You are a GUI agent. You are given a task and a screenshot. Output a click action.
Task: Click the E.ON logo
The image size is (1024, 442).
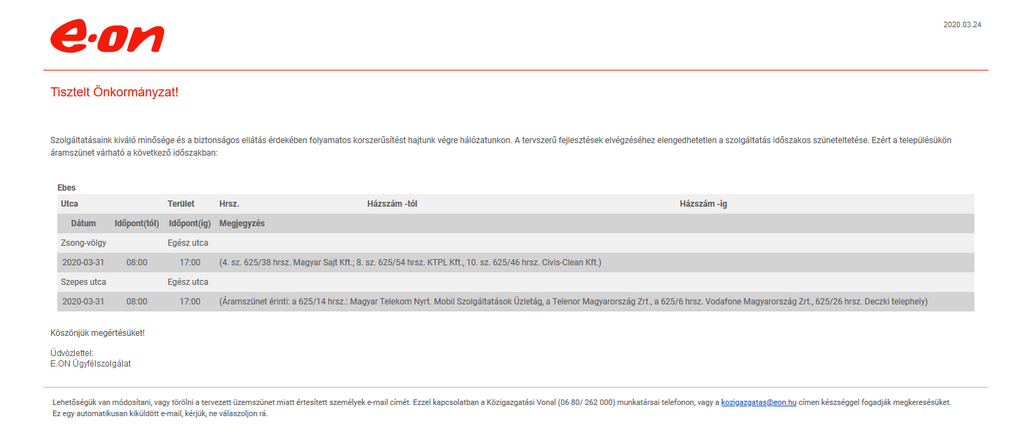coord(107,37)
